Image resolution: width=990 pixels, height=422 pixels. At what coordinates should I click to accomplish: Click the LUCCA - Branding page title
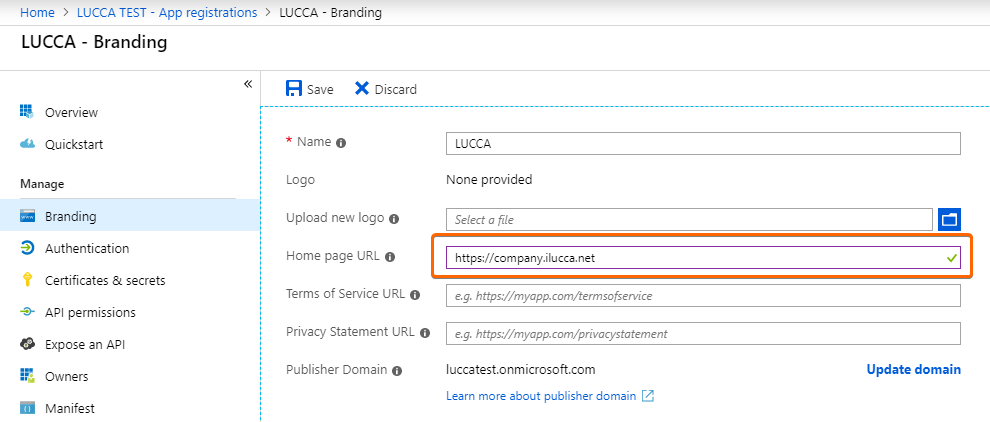point(94,42)
